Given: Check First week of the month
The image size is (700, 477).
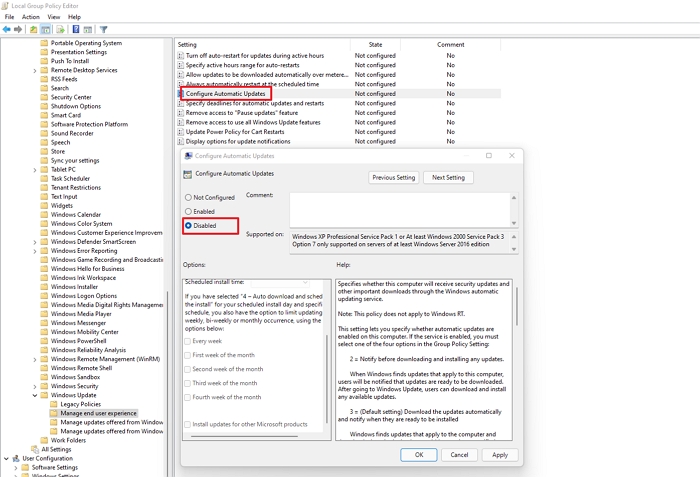Looking at the screenshot, I should pyautogui.click(x=188, y=356).
